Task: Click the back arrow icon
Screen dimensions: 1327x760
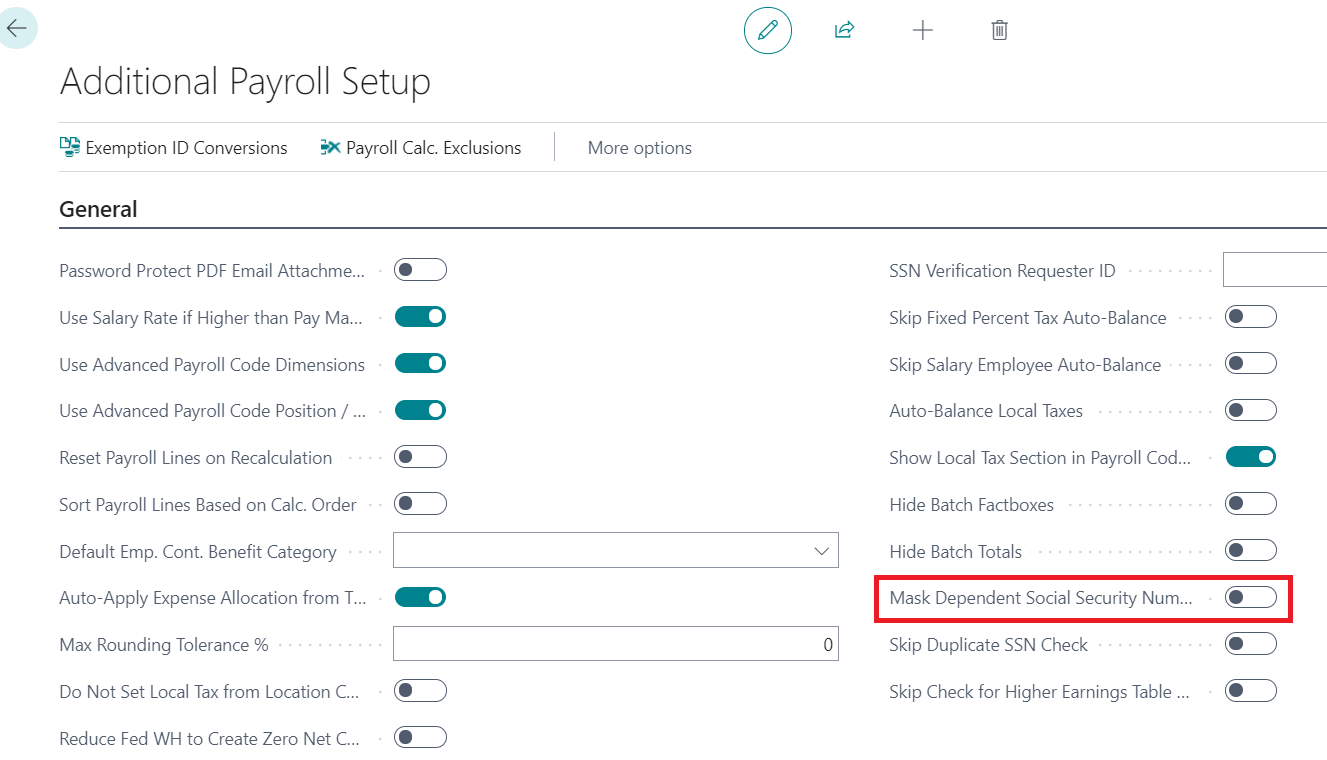Action: (x=17, y=28)
